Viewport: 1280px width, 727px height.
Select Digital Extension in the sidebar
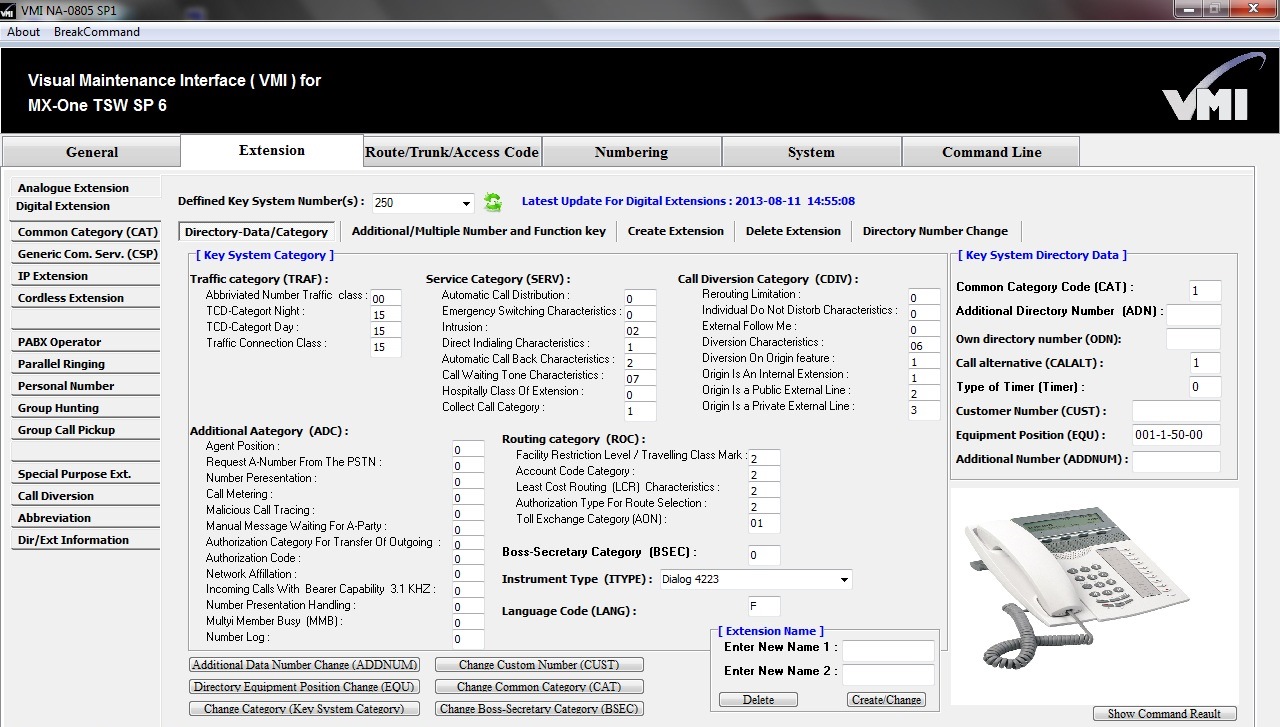[x=86, y=206]
